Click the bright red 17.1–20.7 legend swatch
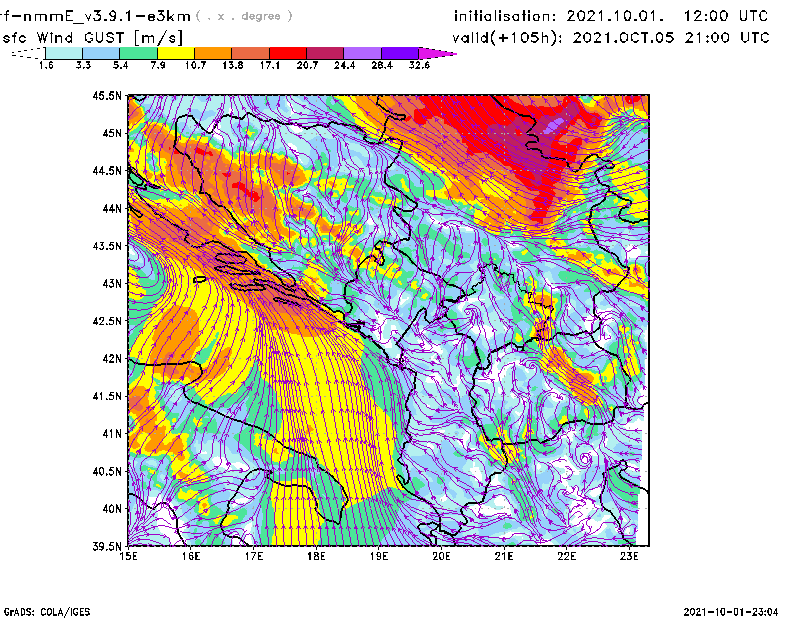This screenshot has height=618, width=800. (x=288, y=53)
